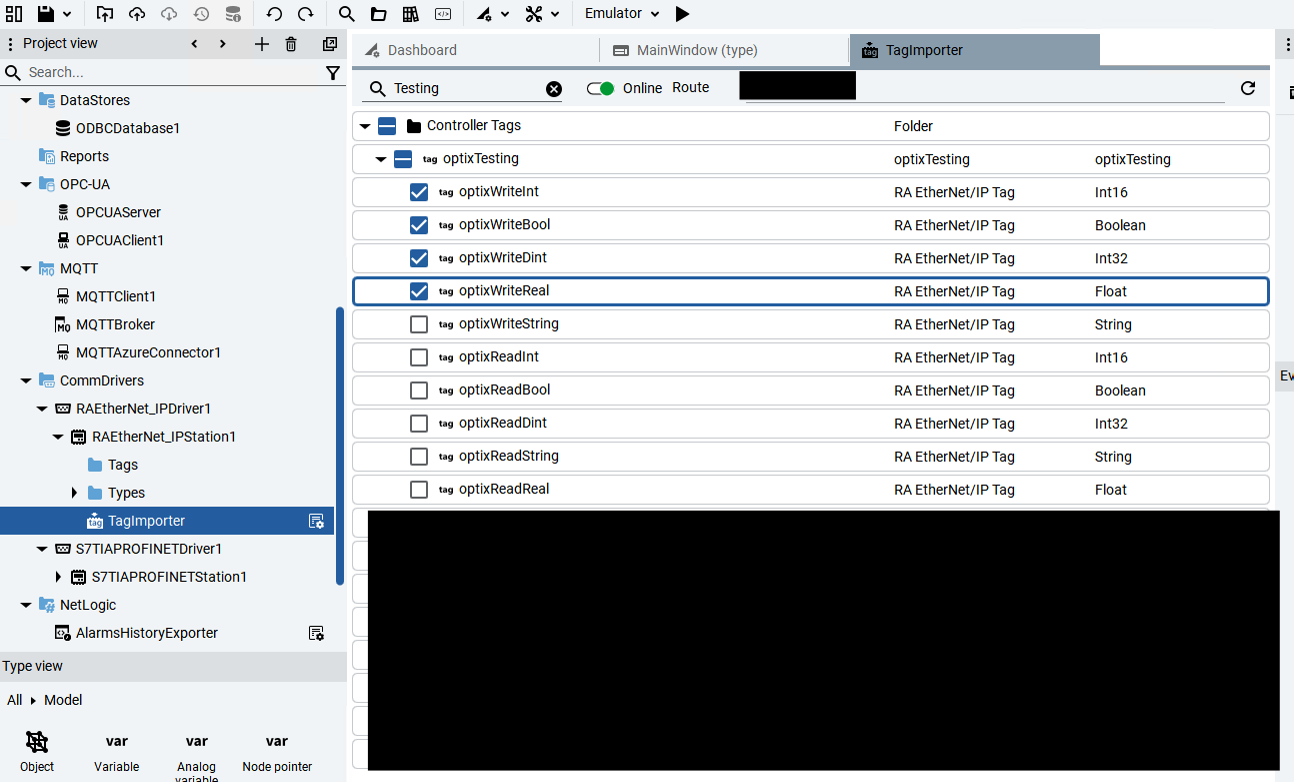The height and width of the screenshot is (782, 1294).
Task: Click the export project upload icon
Action: point(105,14)
